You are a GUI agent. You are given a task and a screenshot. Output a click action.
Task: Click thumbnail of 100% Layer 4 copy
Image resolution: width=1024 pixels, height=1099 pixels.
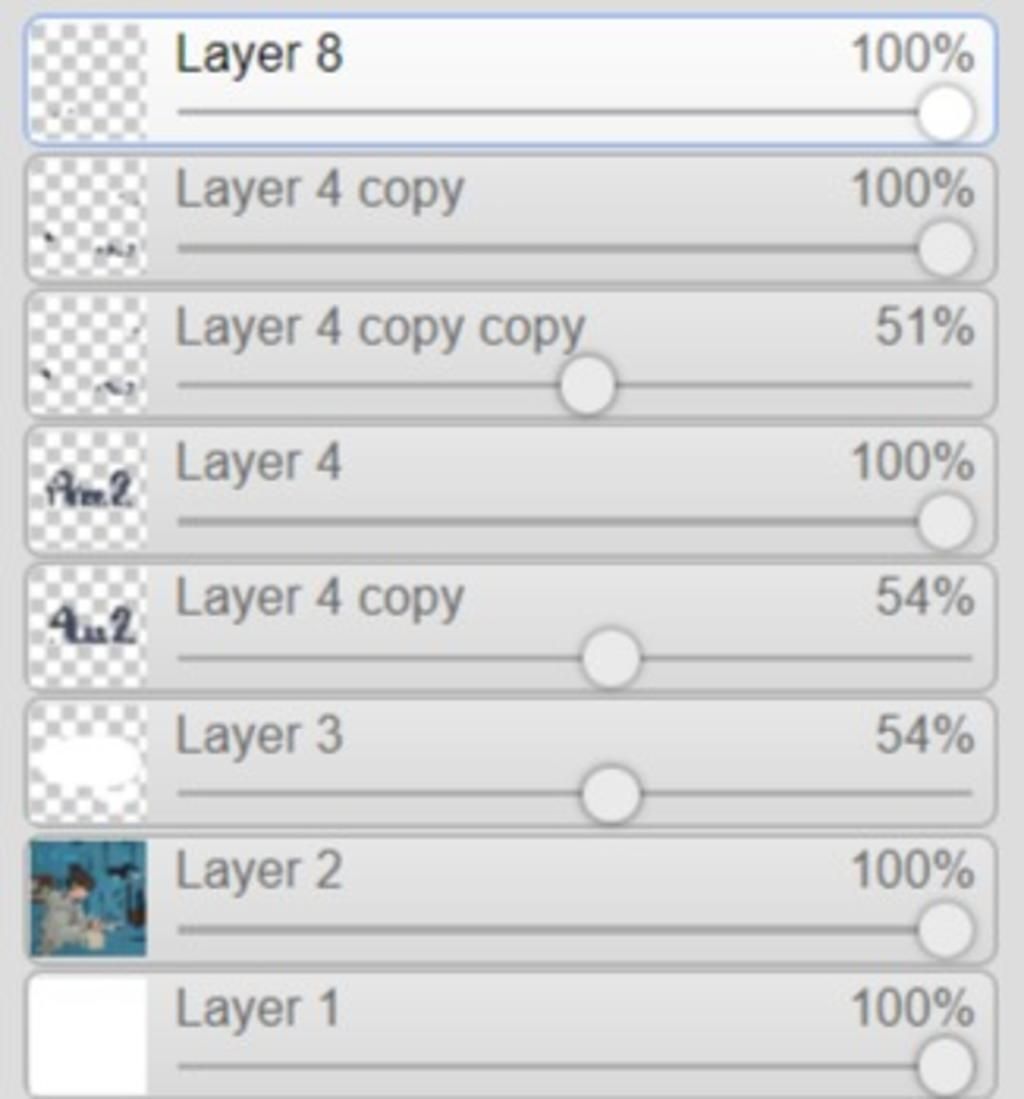click(88, 217)
